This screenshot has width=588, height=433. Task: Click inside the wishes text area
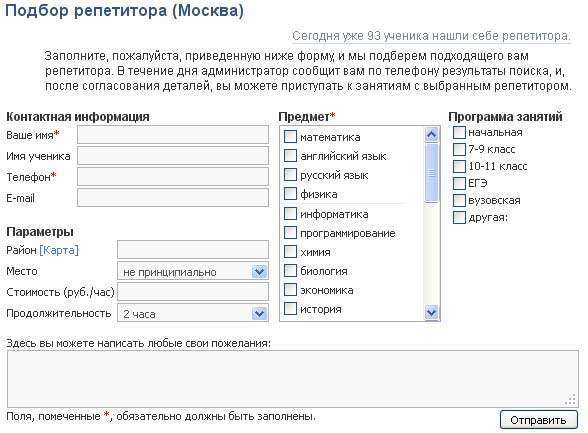point(292,379)
